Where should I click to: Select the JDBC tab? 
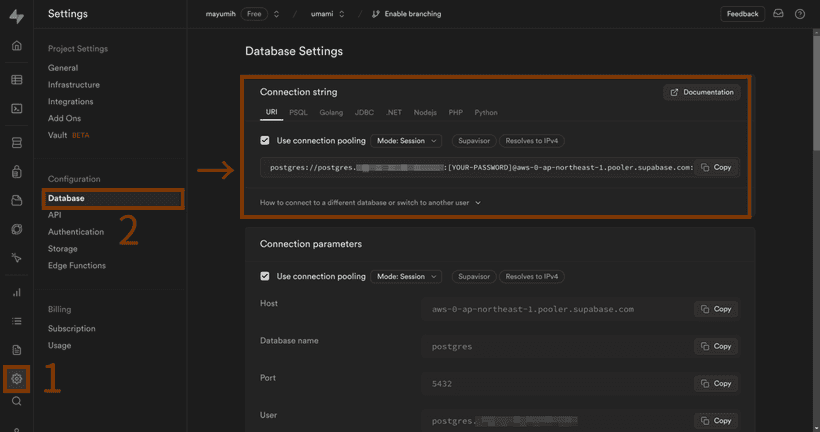pyautogui.click(x=364, y=112)
